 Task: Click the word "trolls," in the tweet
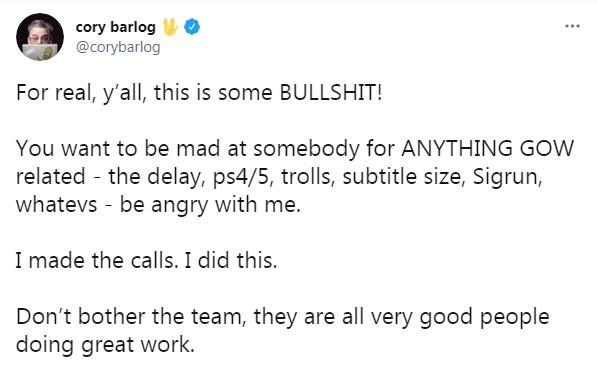[308, 176]
